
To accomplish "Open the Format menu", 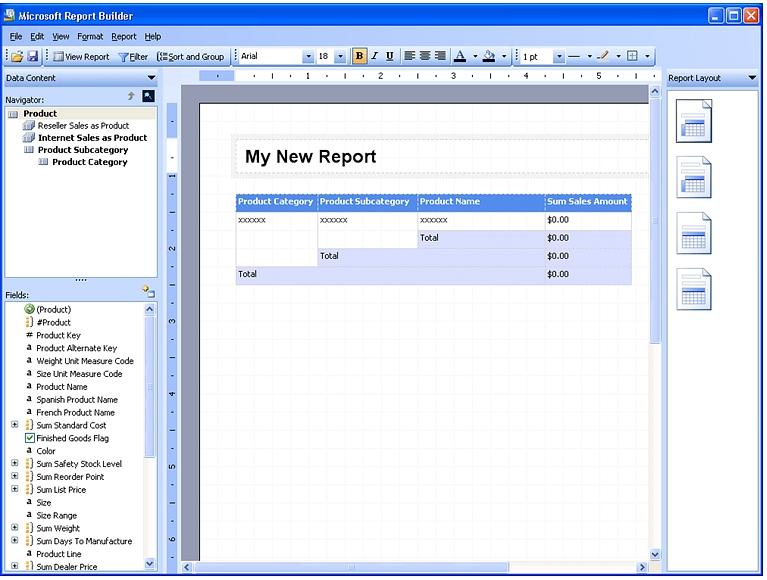I will [90, 36].
